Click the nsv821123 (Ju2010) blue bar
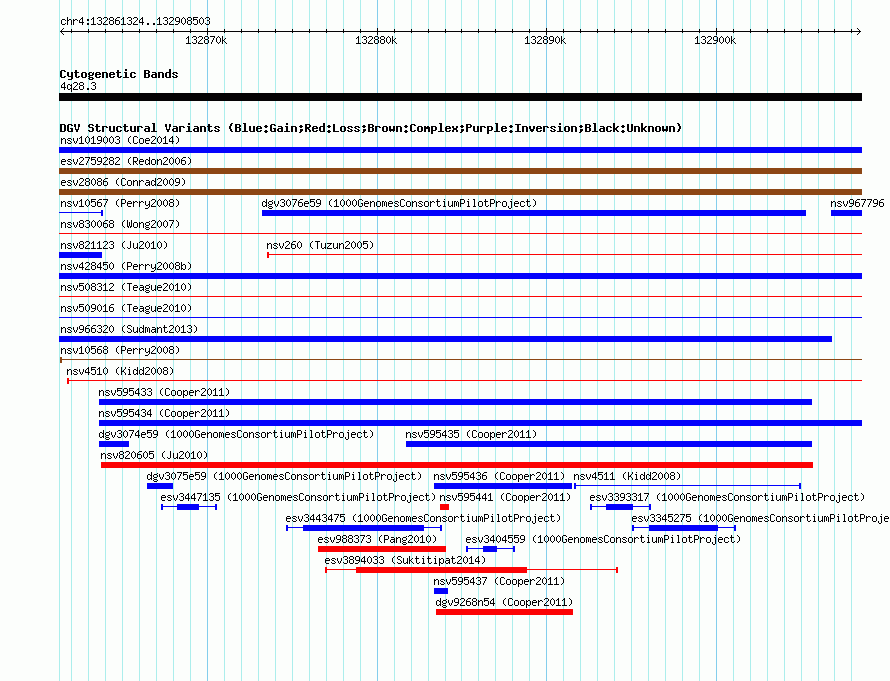The height and width of the screenshot is (681, 890). [x=81, y=255]
